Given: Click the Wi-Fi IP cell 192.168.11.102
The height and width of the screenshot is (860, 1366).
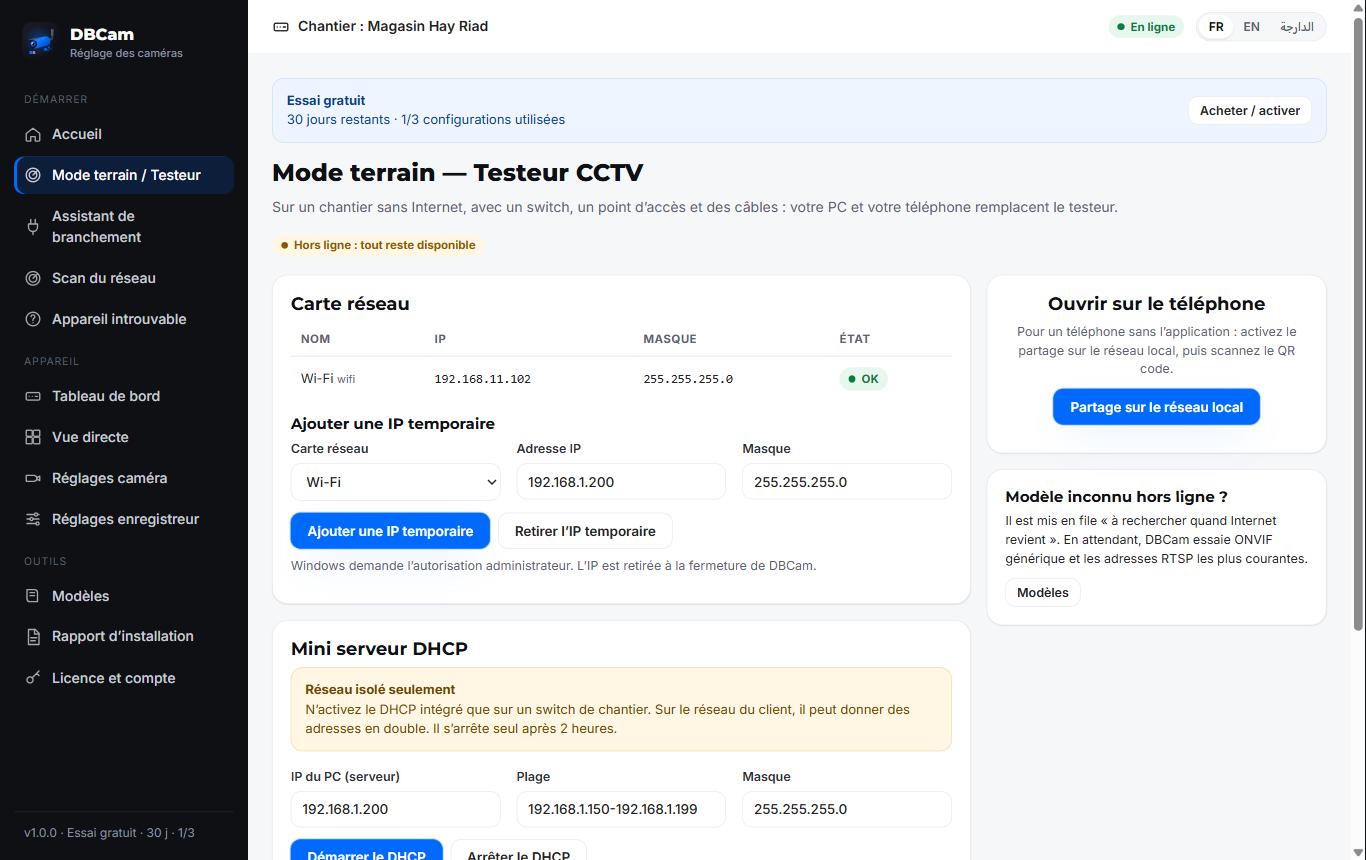Looking at the screenshot, I should tap(483, 380).
